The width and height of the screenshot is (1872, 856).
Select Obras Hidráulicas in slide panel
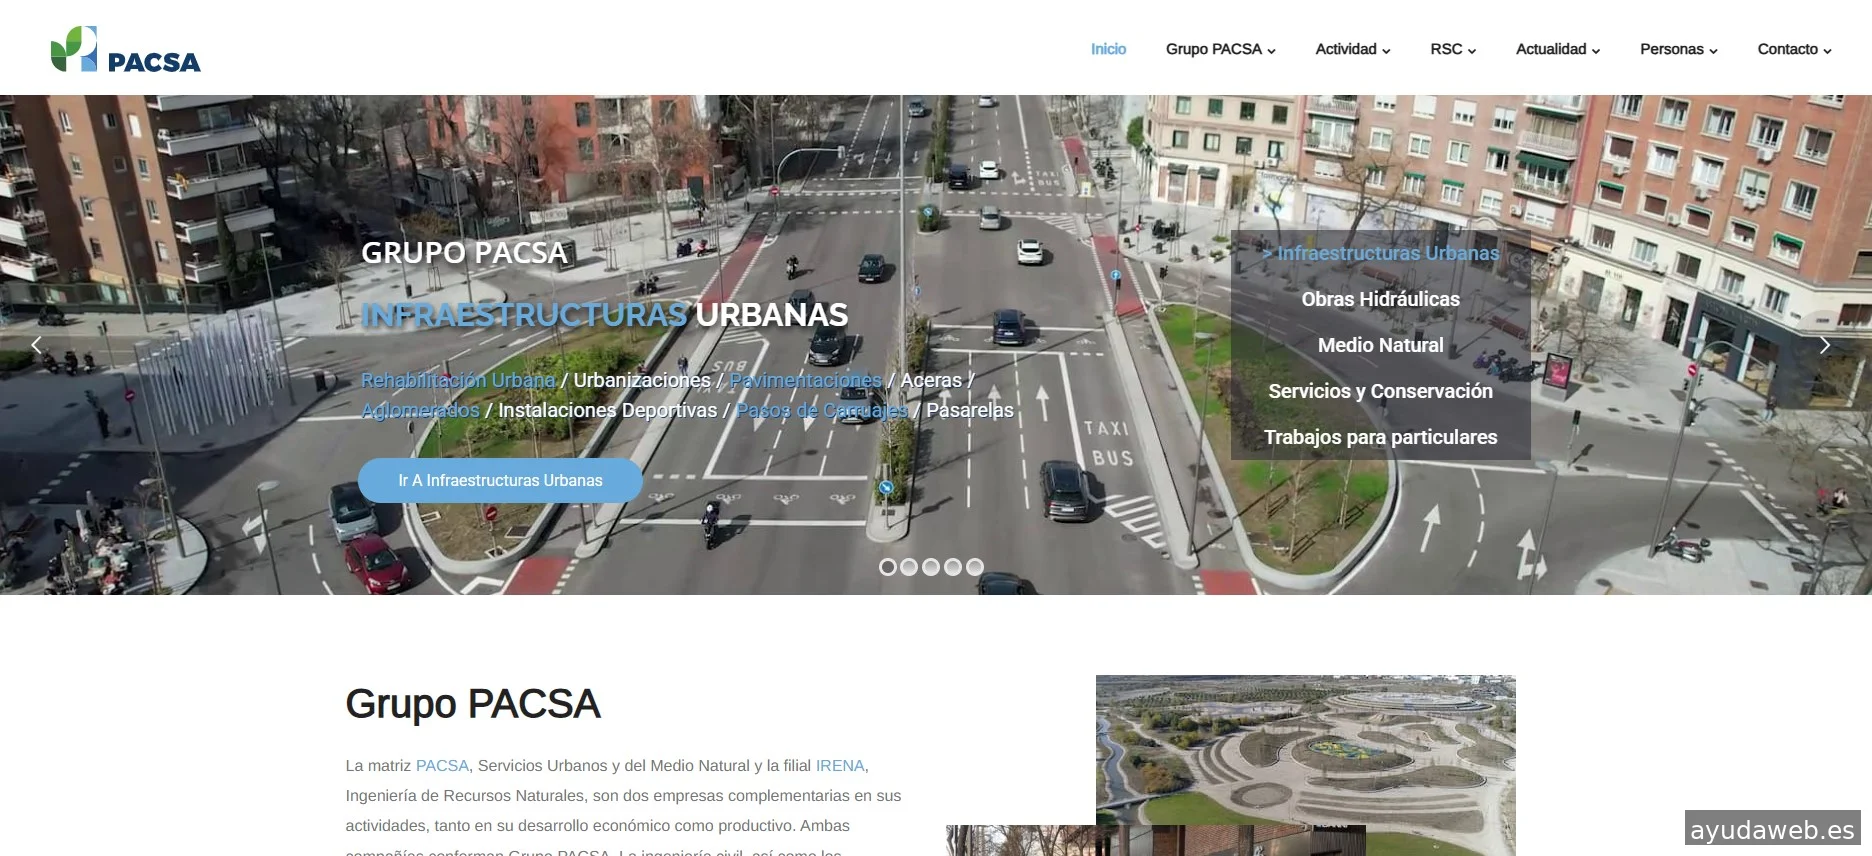(1380, 299)
